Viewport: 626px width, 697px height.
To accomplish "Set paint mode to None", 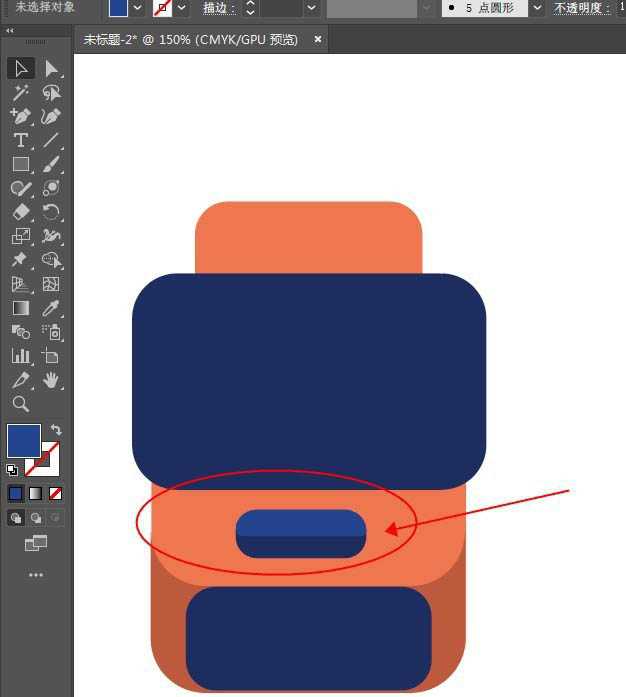I will click(56, 493).
